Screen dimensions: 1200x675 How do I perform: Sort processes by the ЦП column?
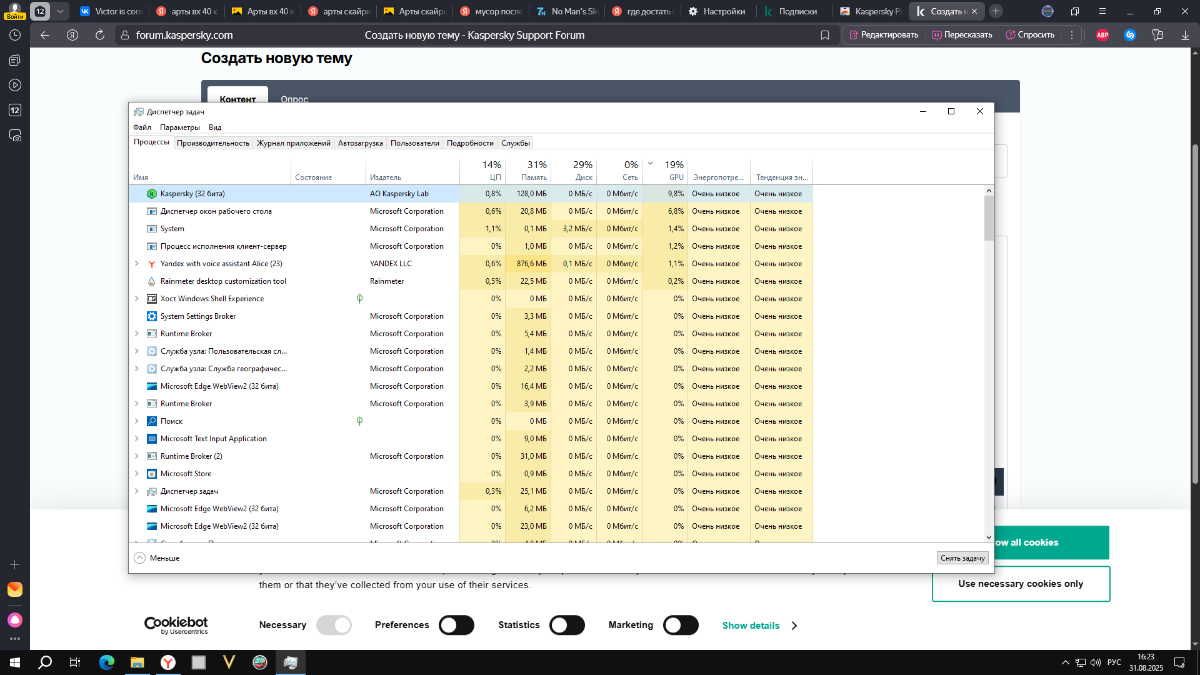[482, 170]
